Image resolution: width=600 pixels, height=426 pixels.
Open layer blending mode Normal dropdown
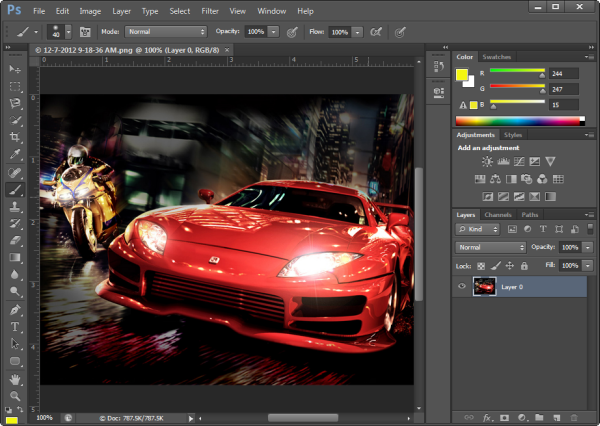(x=491, y=247)
